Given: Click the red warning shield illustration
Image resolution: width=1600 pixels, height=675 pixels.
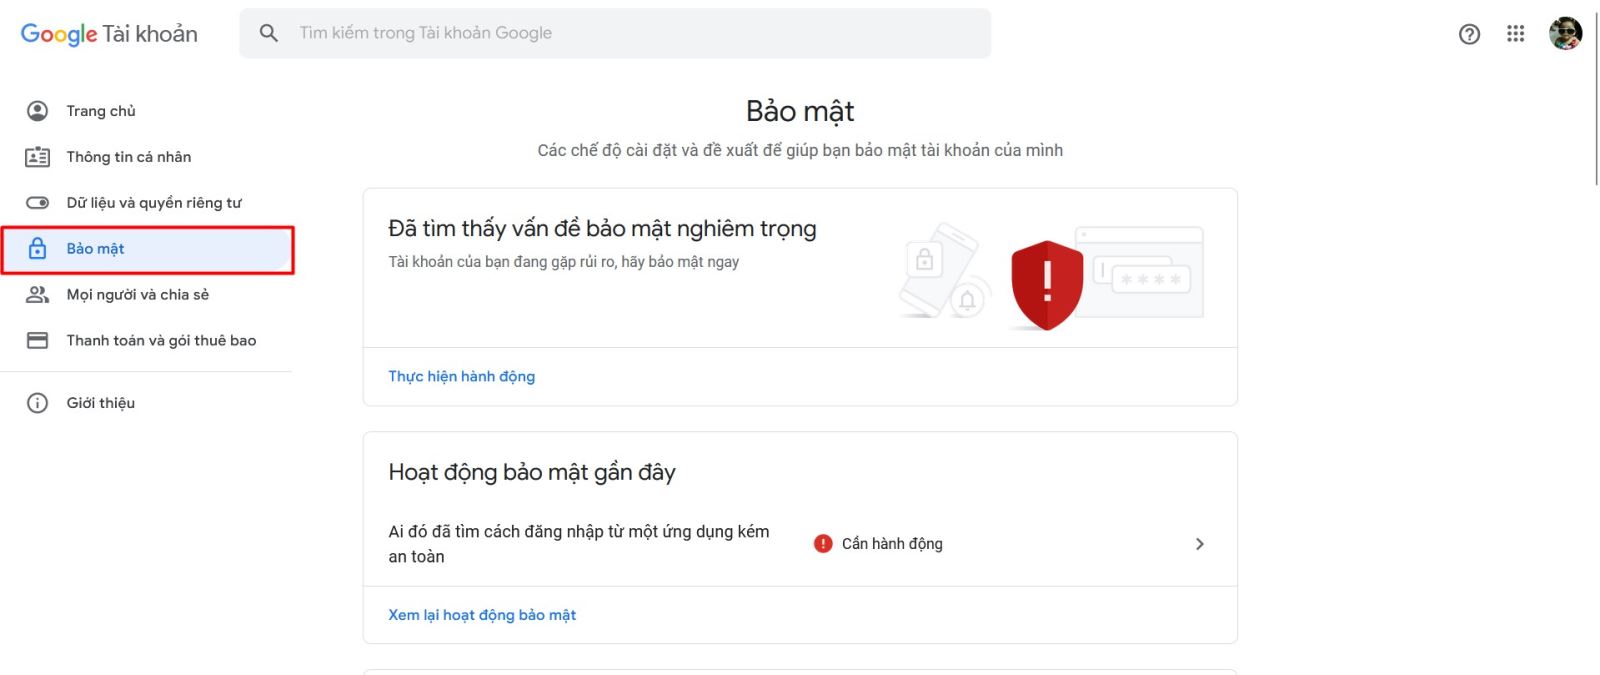Looking at the screenshot, I should (x=1046, y=283).
